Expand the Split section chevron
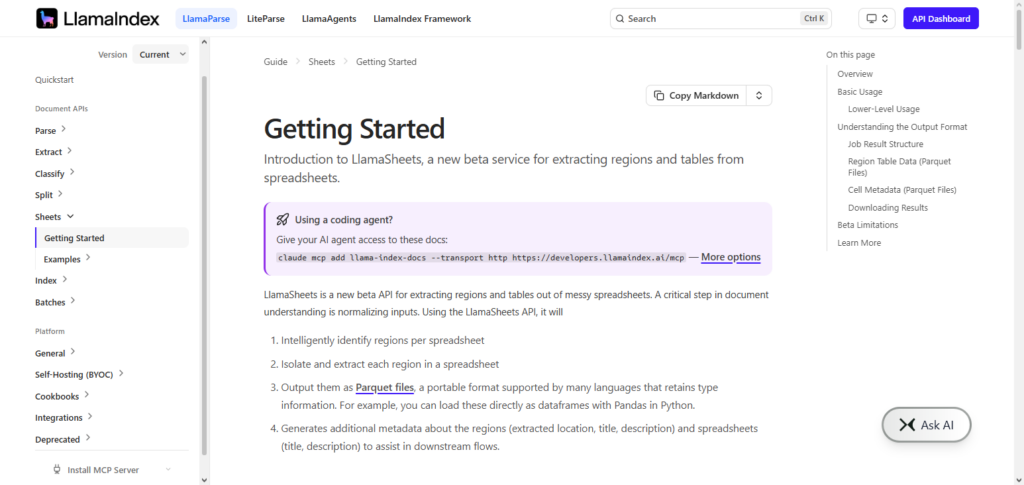This screenshot has width=1024, height=485. tap(60, 194)
